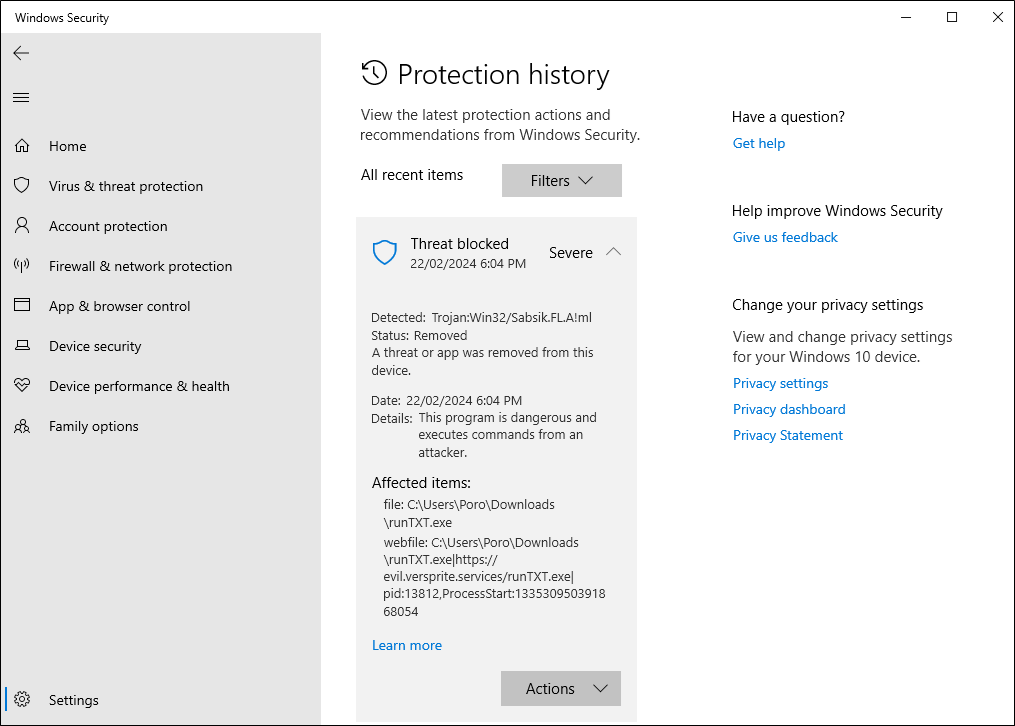Open Settings label in sidebar
This screenshot has height=726, width=1015.
pyautogui.click(x=74, y=700)
